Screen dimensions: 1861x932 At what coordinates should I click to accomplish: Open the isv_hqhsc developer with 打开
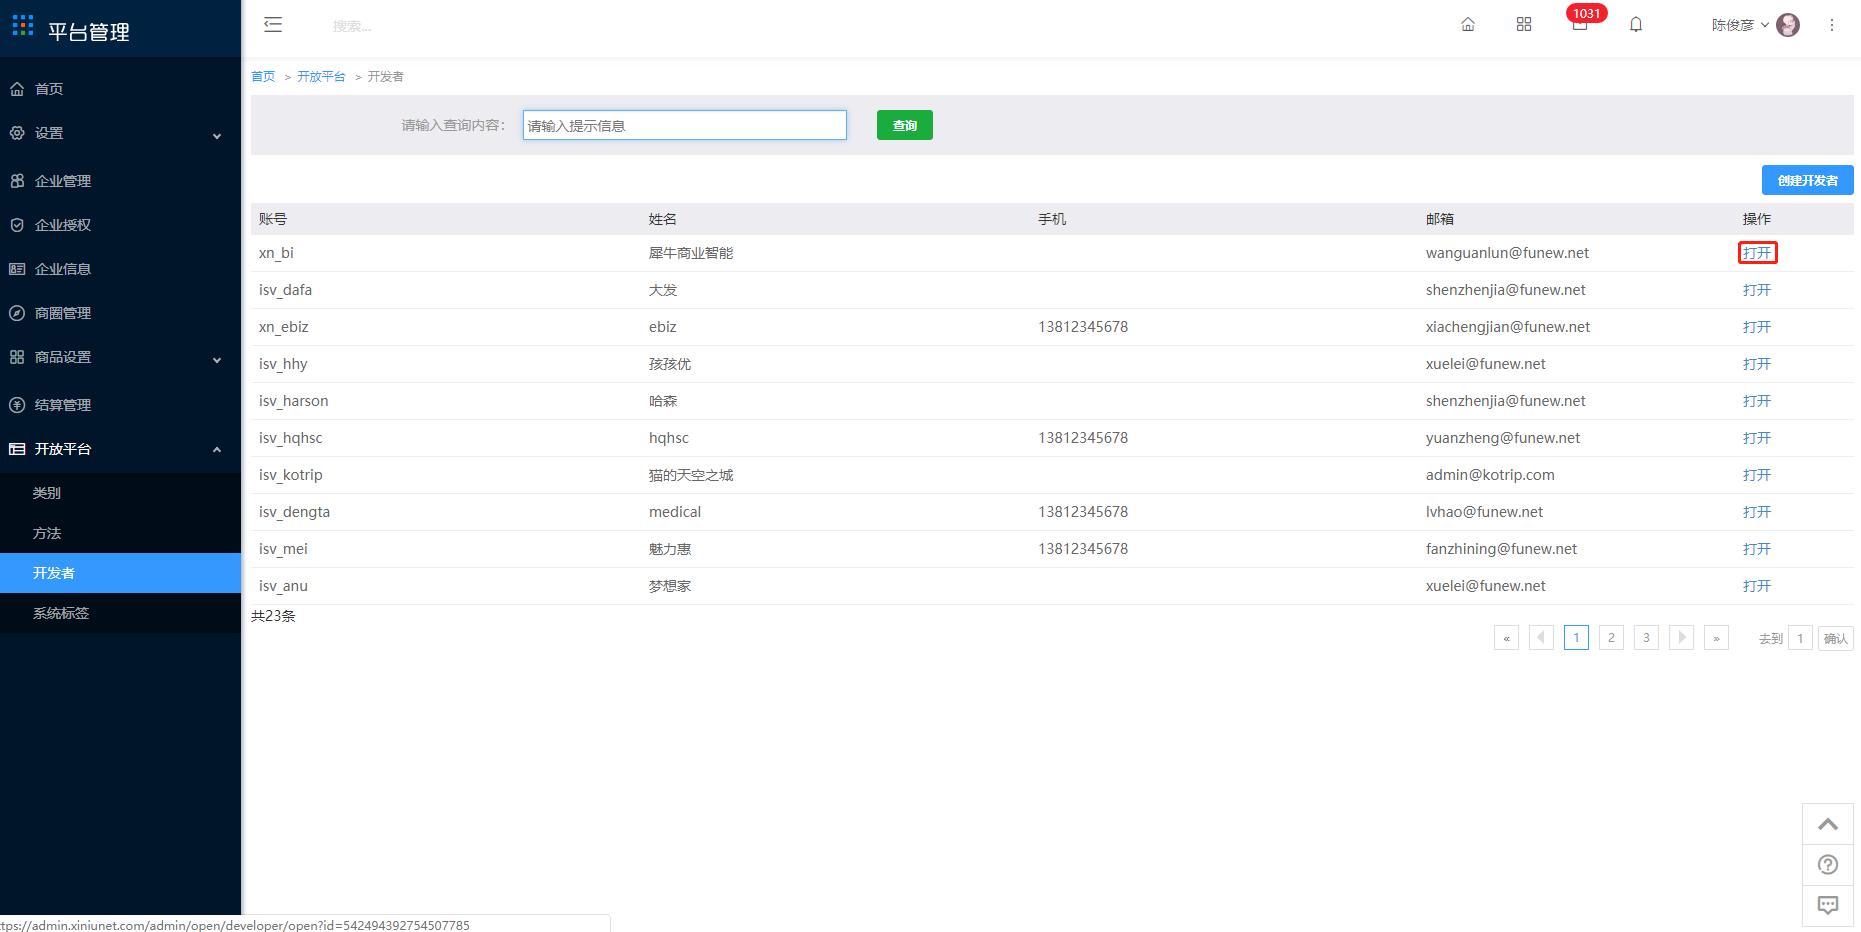pos(1757,438)
